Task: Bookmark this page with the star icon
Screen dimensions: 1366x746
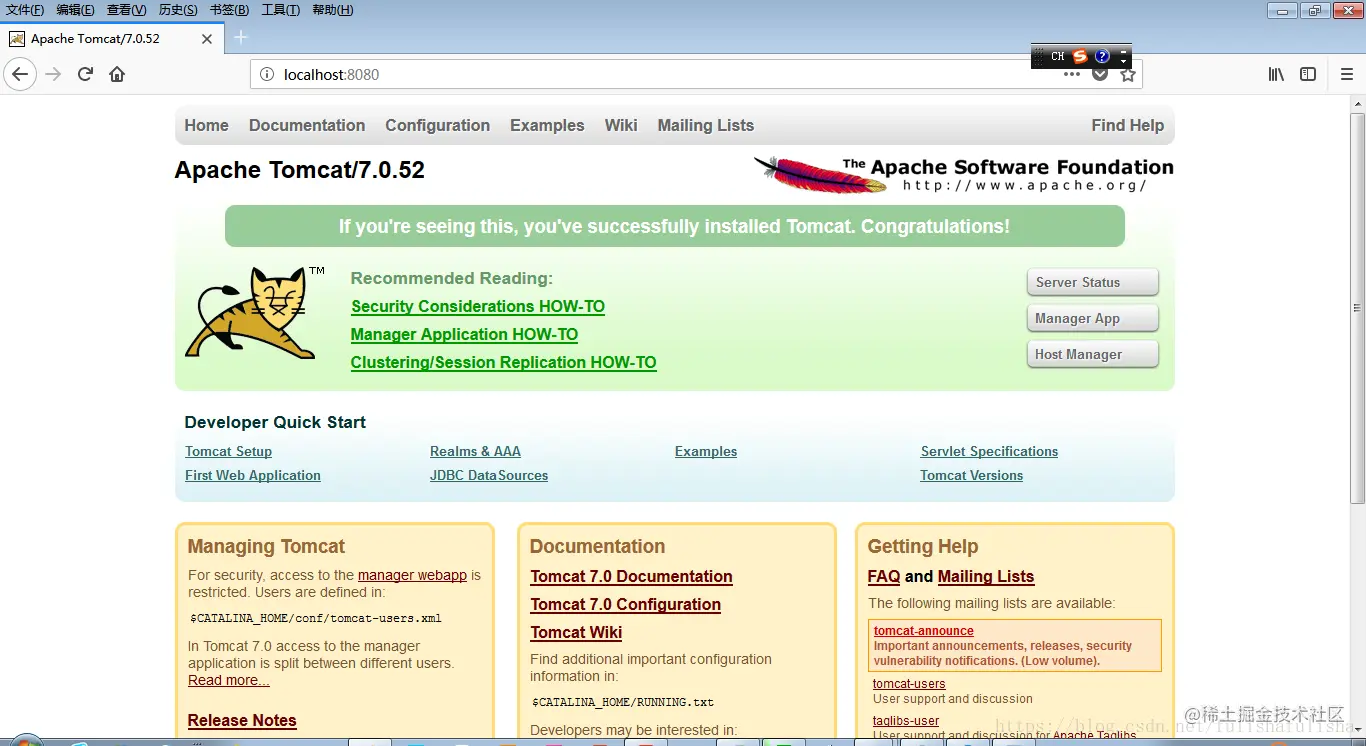Action: click(1128, 74)
